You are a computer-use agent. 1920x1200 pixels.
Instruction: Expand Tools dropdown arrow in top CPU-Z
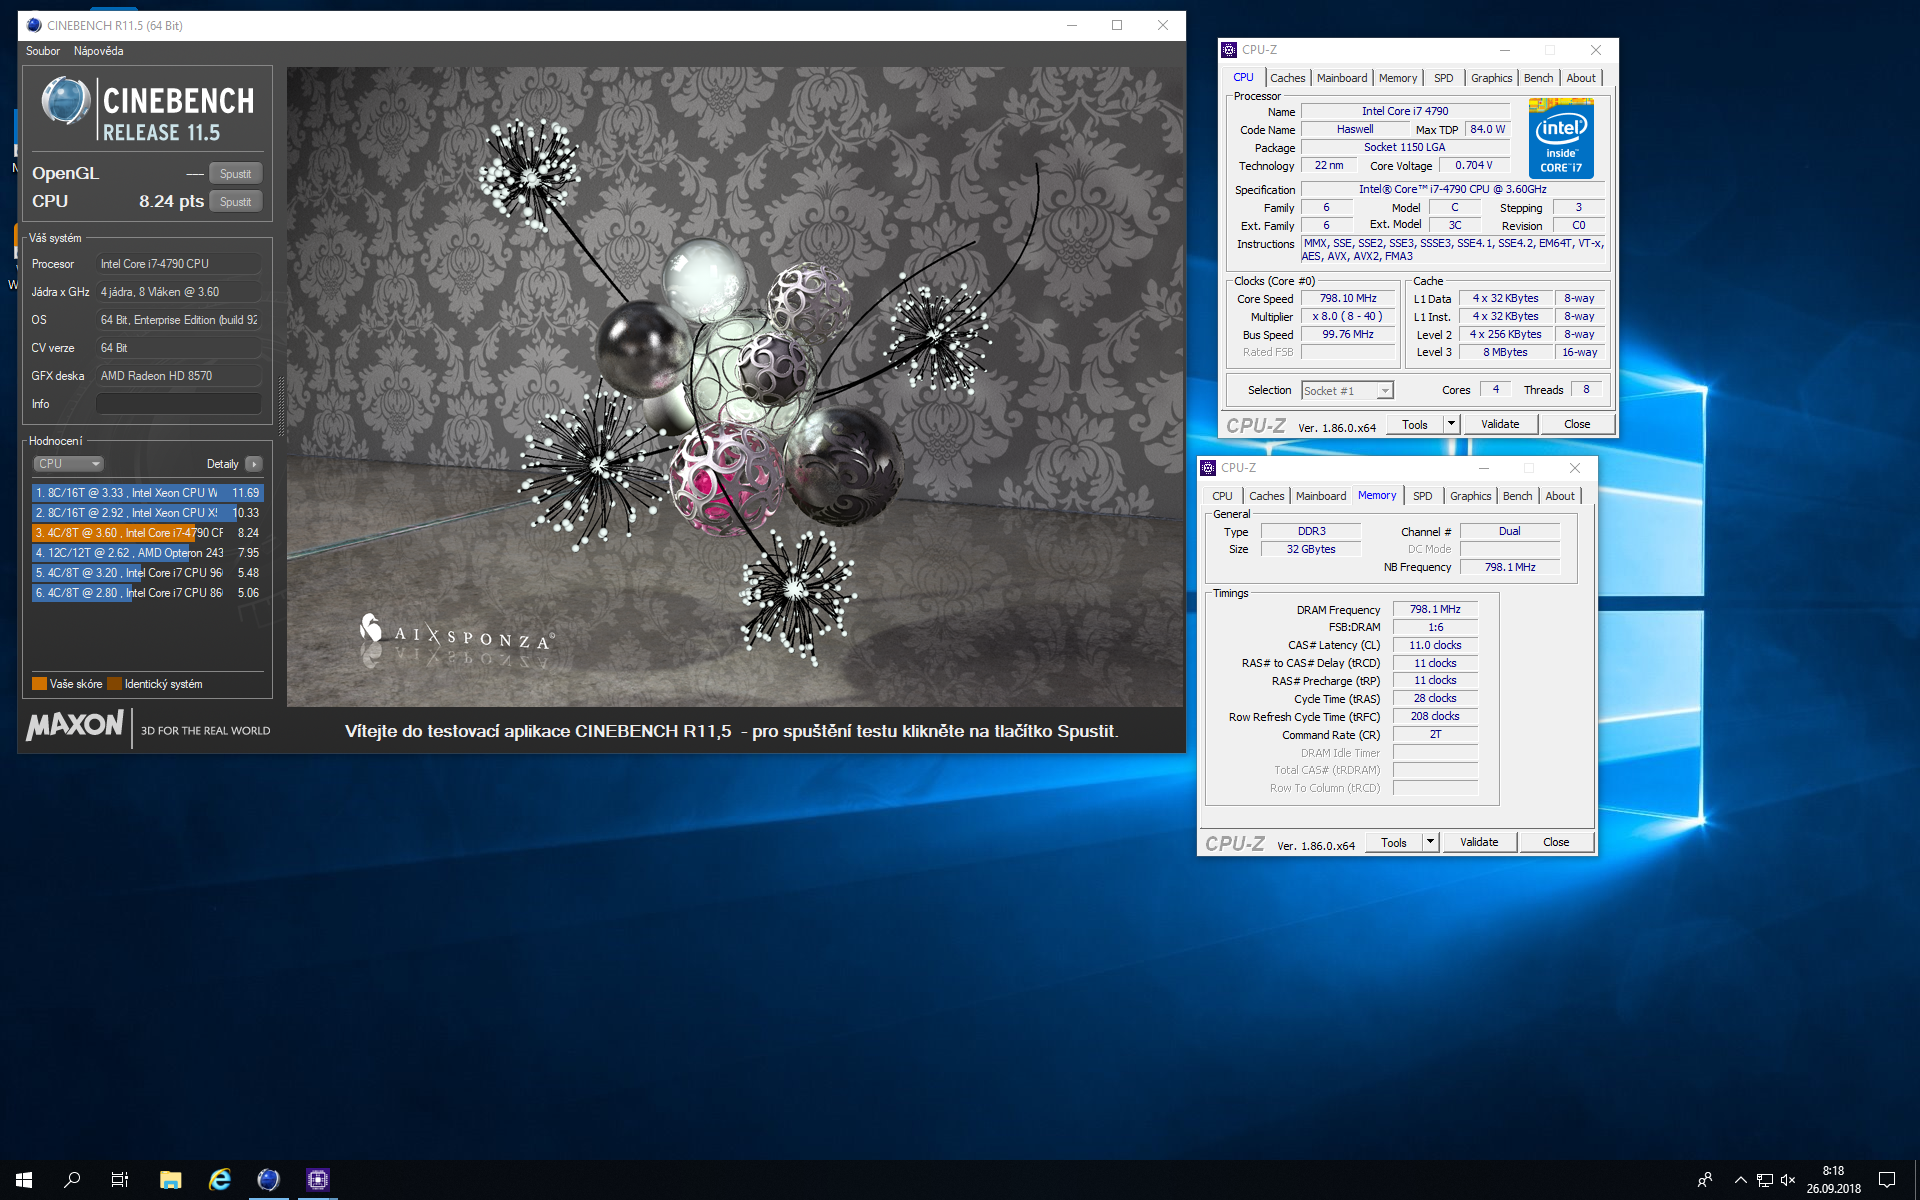(x=1451, y=424)
